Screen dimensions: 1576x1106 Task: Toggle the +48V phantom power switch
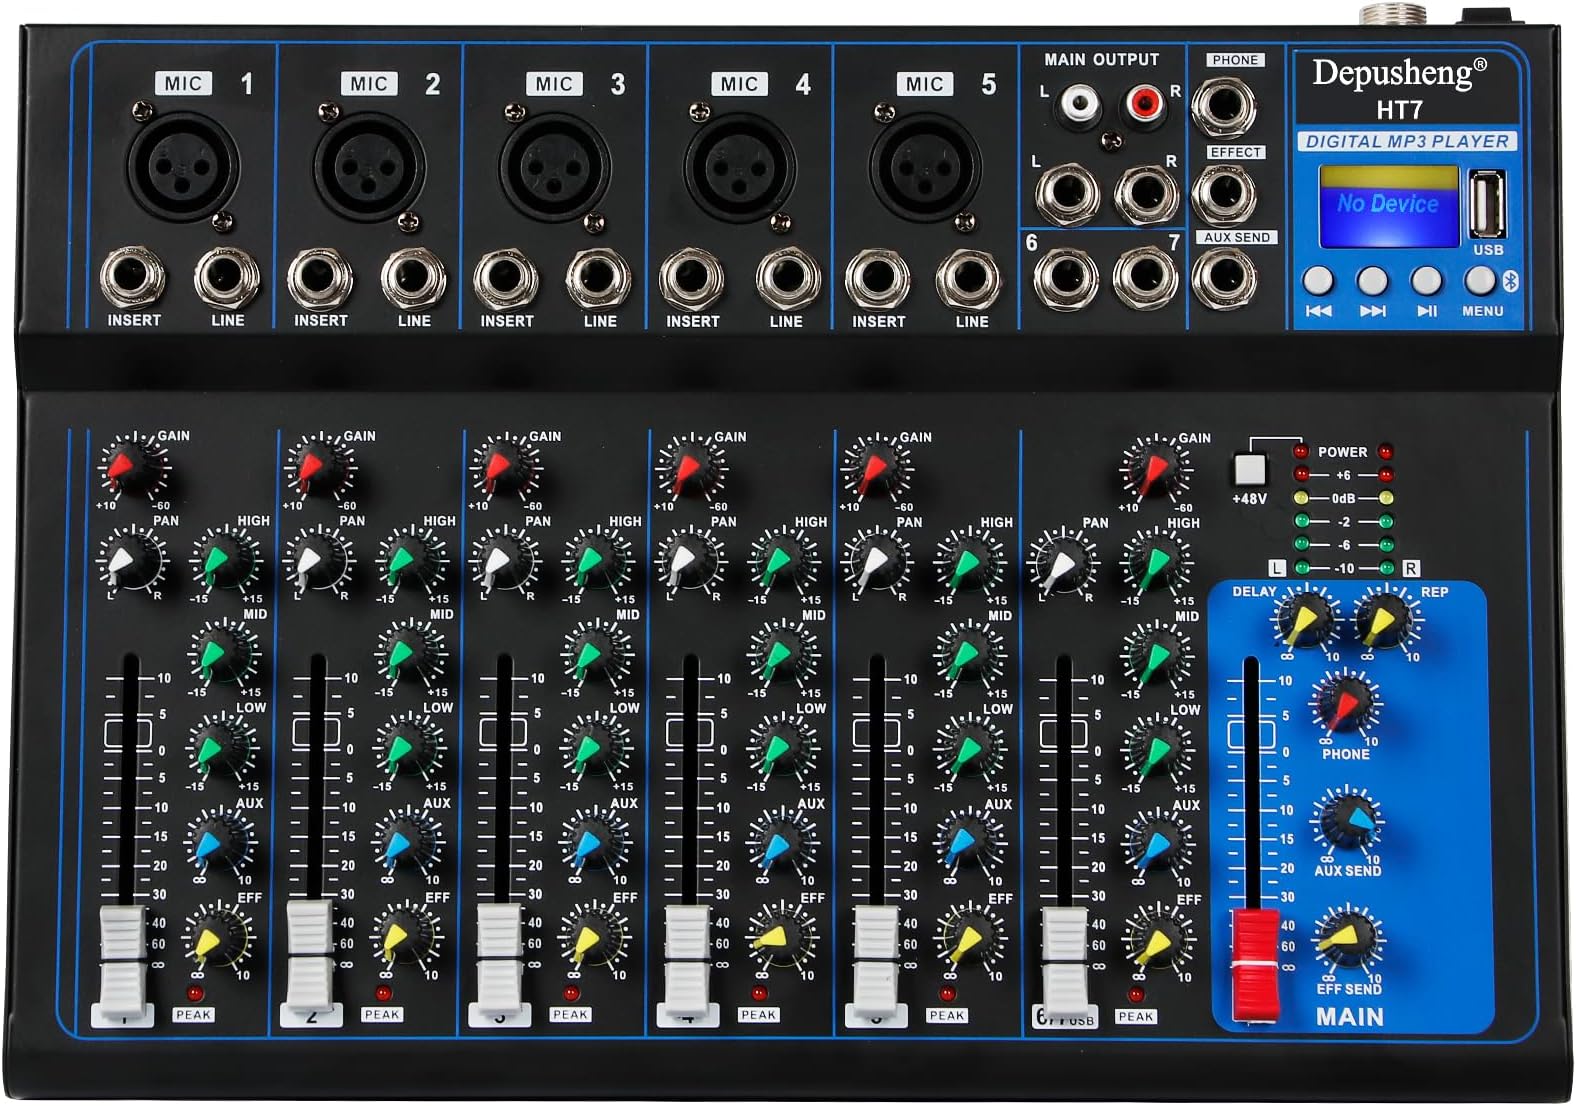[x=1250, y=470]
